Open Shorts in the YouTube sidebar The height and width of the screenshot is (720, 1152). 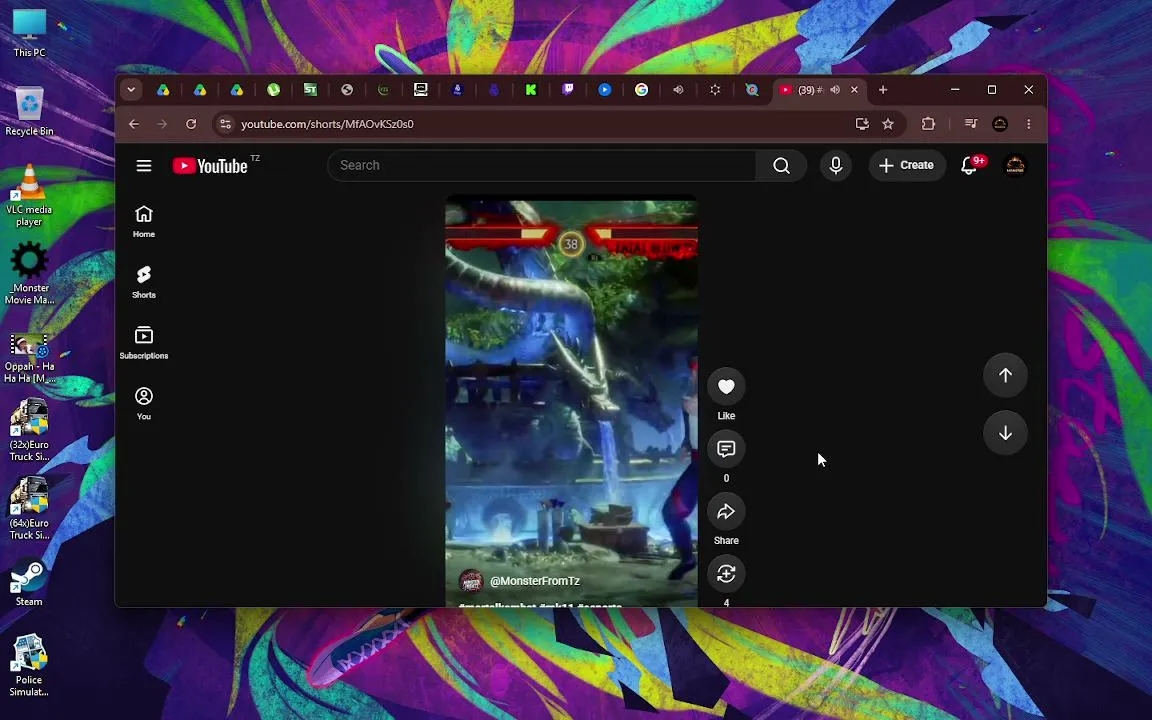[144, 282]
